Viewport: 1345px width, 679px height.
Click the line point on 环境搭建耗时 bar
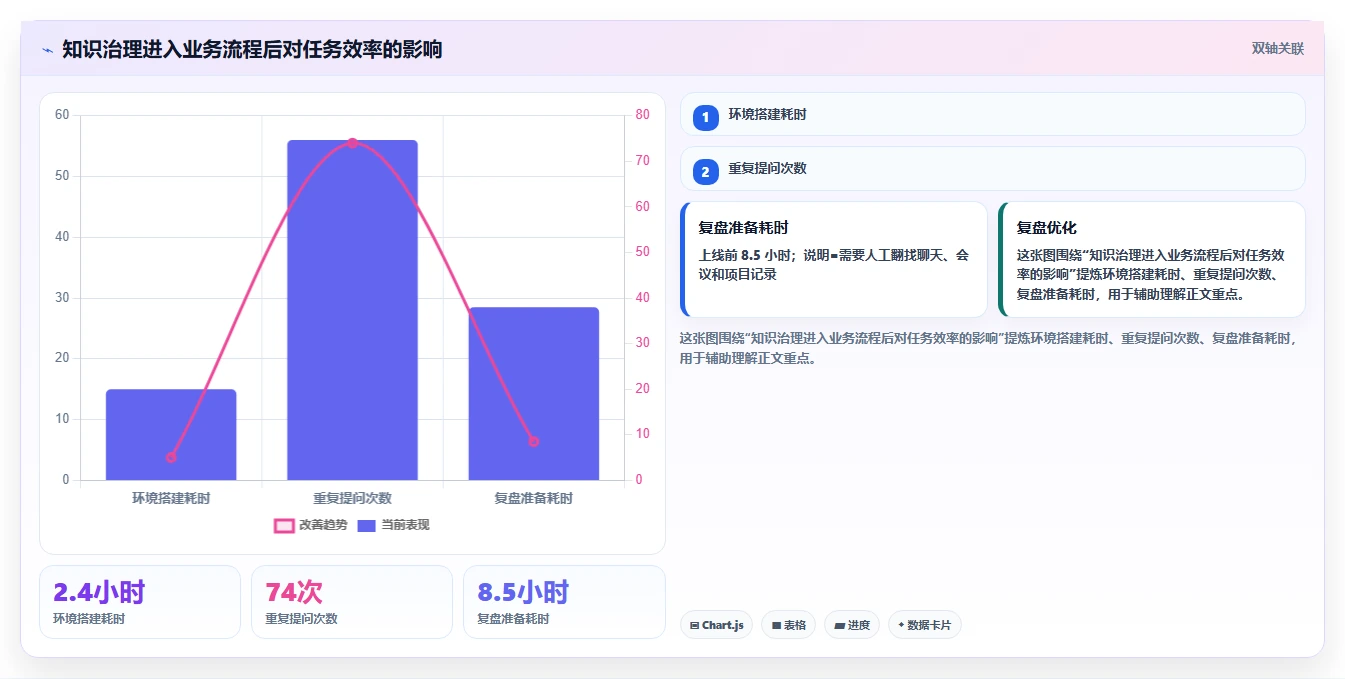point(171,457)
